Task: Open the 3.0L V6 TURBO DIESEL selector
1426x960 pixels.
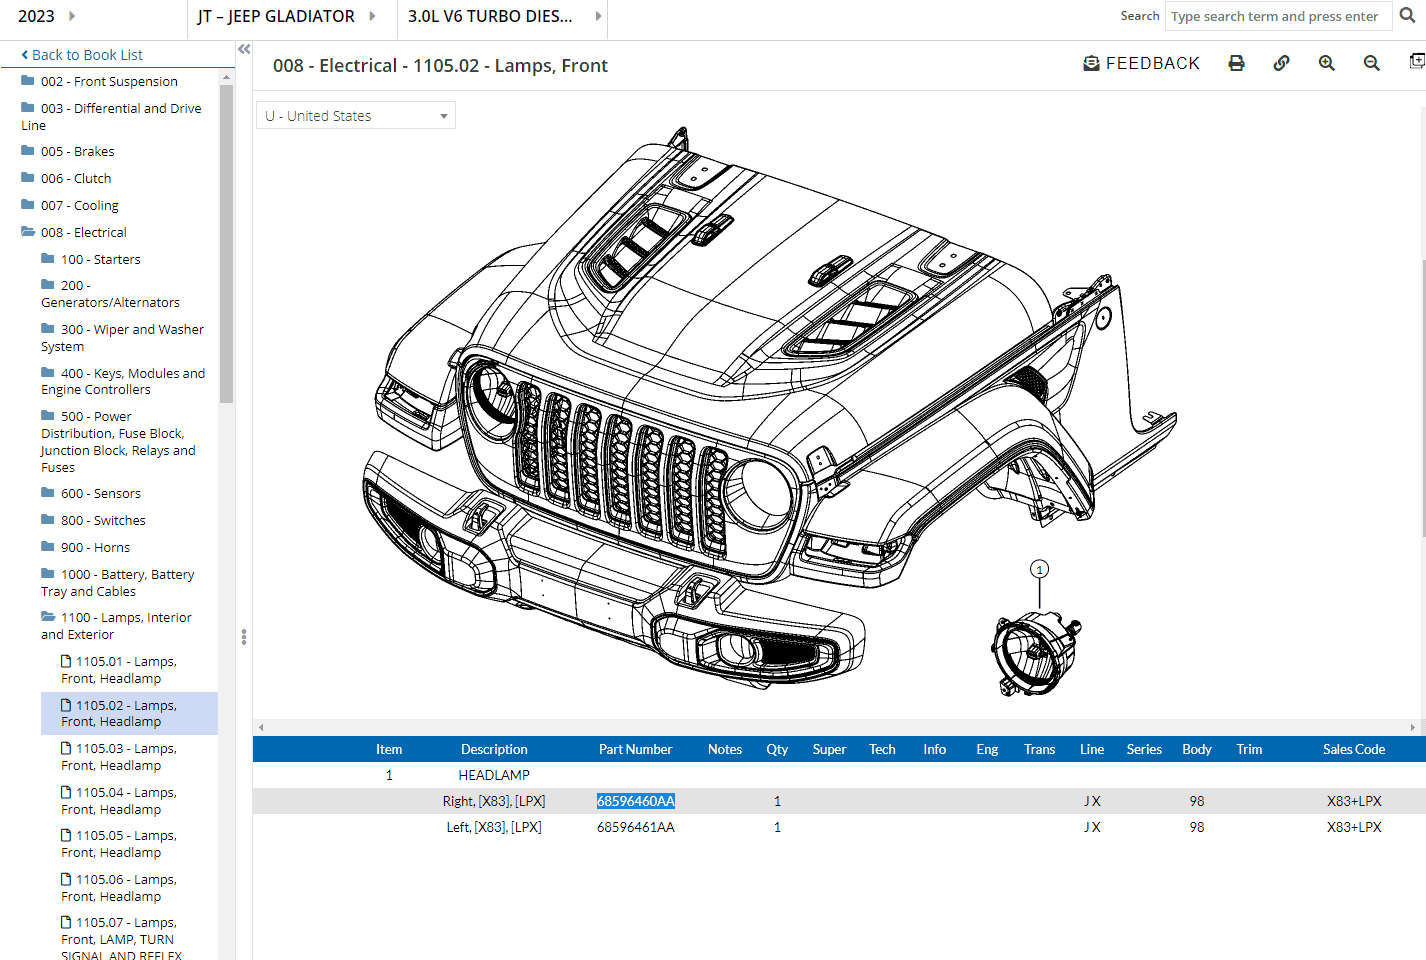Action: tap(504, 16)
